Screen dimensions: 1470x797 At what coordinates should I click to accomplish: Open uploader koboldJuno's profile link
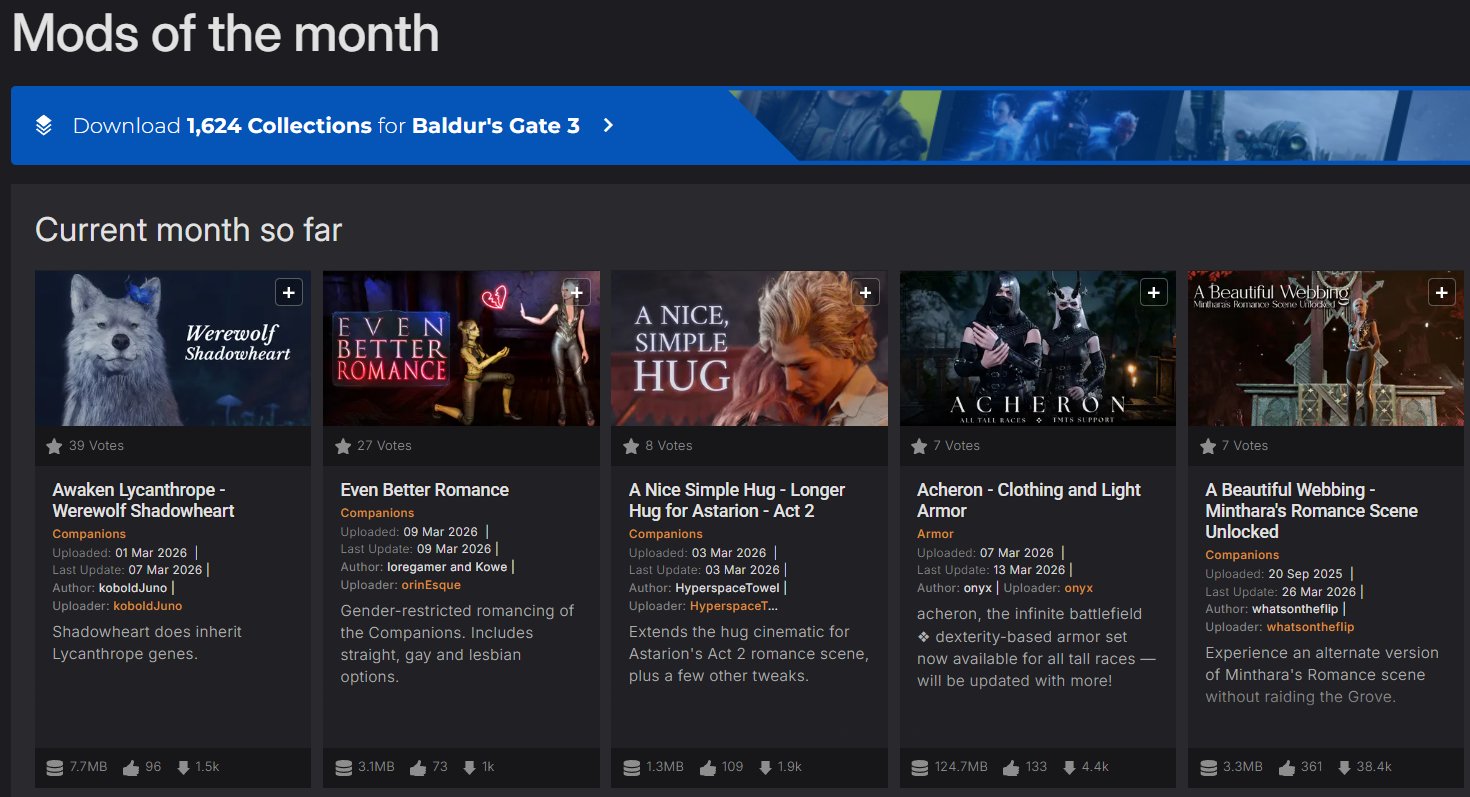[148, 606]
